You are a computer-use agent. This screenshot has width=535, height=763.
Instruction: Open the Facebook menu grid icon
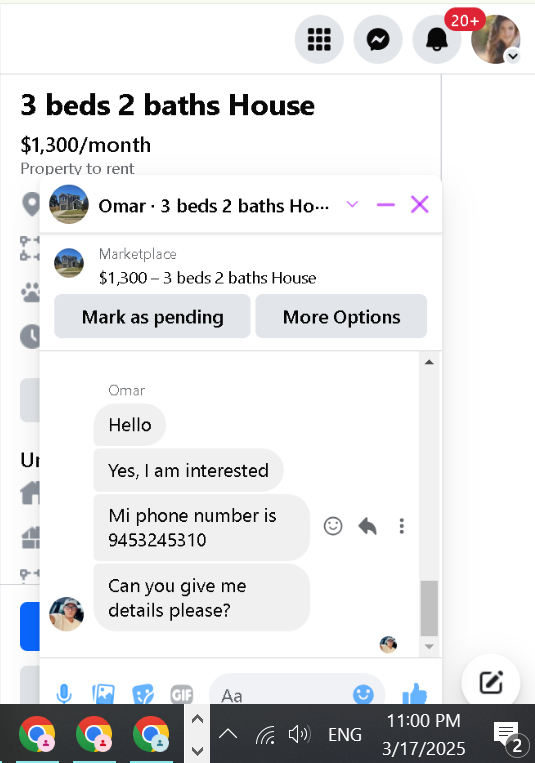(x=319, y=39)
